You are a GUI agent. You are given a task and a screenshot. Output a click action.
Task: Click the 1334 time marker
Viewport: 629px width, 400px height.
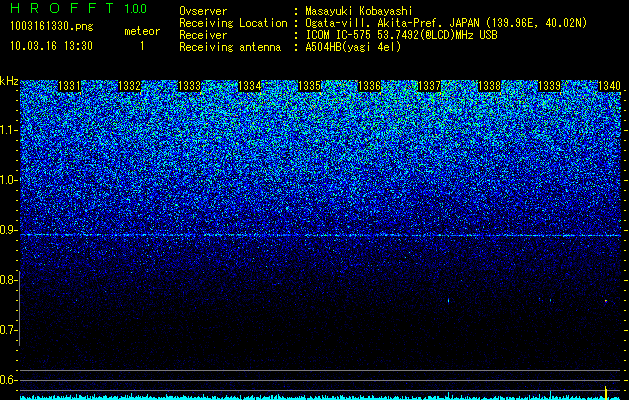click(x=250, y=86)
